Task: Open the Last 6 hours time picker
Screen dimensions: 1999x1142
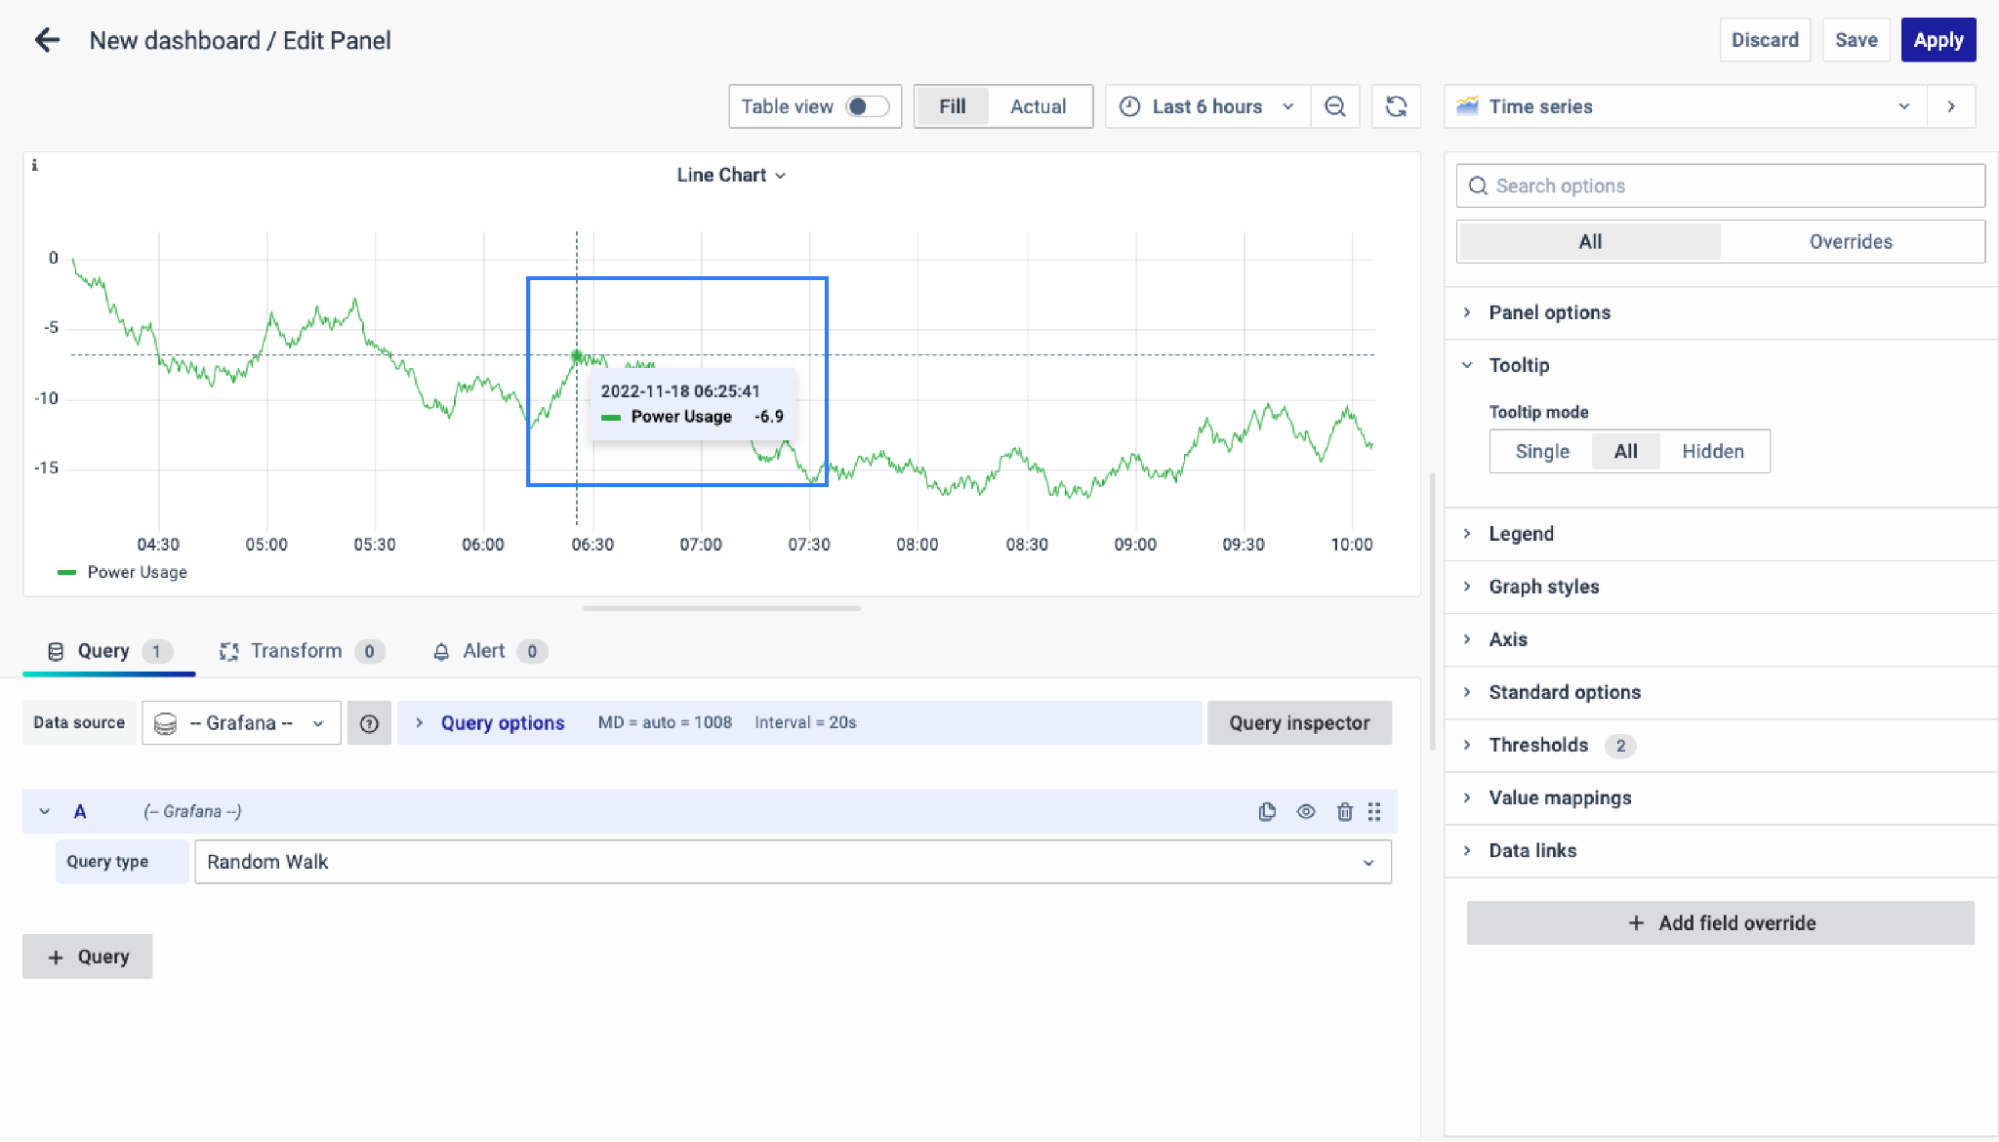Action: (1207, 106)
